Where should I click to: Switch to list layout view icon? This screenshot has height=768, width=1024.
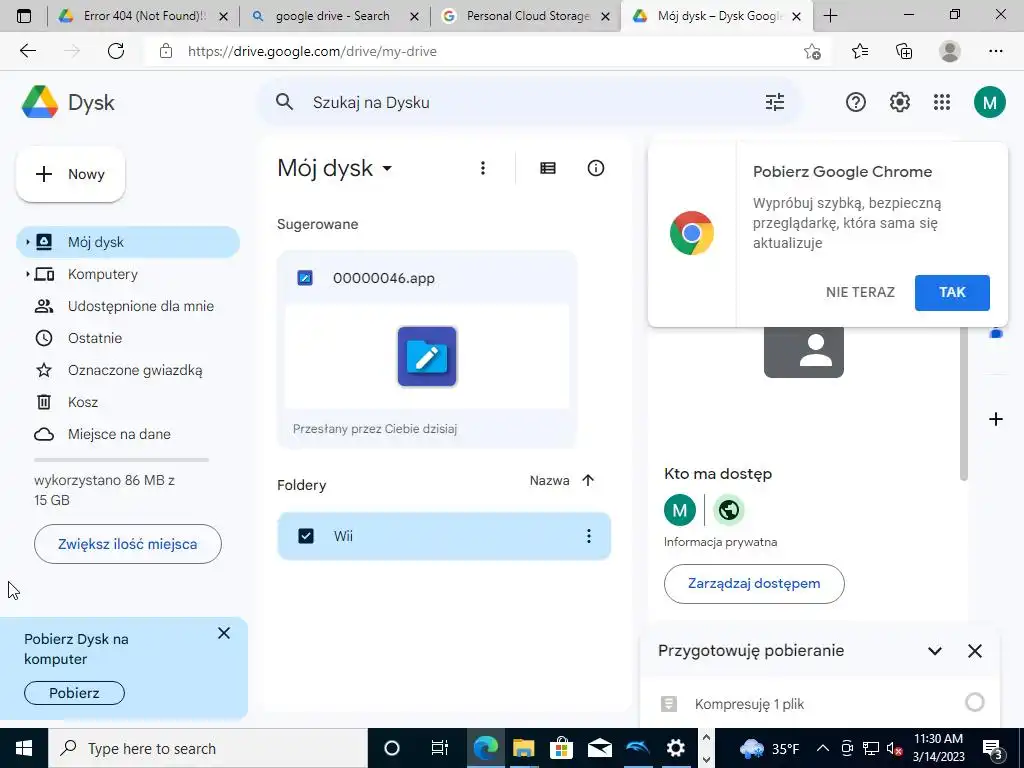coord(548,168)
